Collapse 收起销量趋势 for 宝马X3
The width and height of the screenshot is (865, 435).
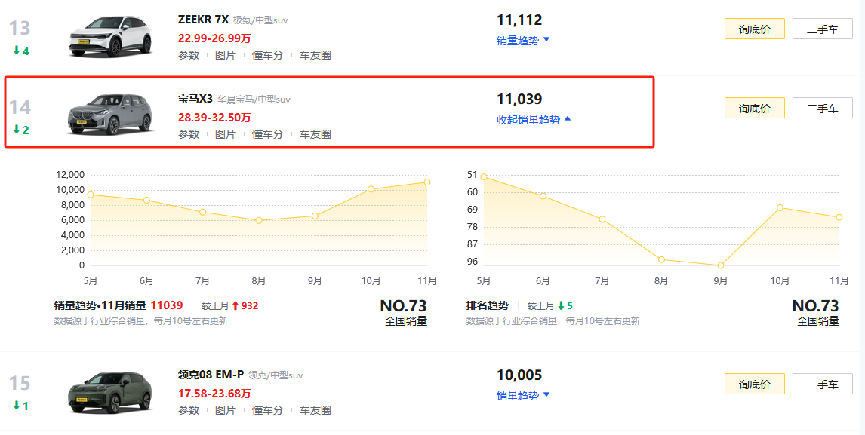pyautogui.click(x=533, y=119)
